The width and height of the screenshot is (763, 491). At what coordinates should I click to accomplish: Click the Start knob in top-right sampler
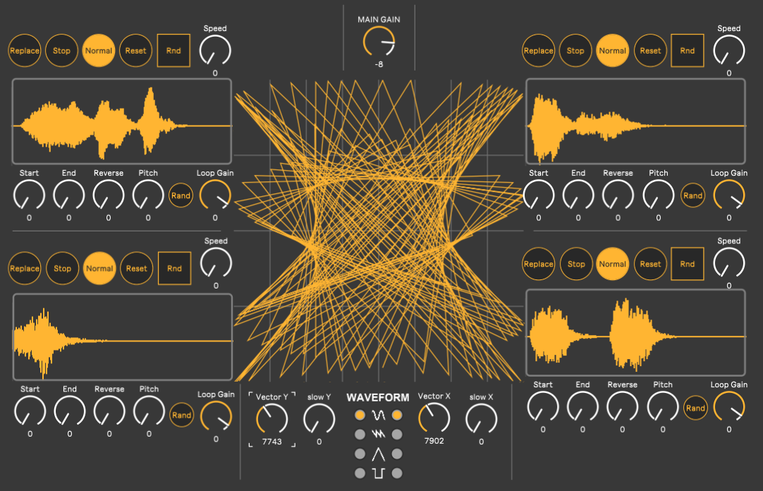coord(539,196)
